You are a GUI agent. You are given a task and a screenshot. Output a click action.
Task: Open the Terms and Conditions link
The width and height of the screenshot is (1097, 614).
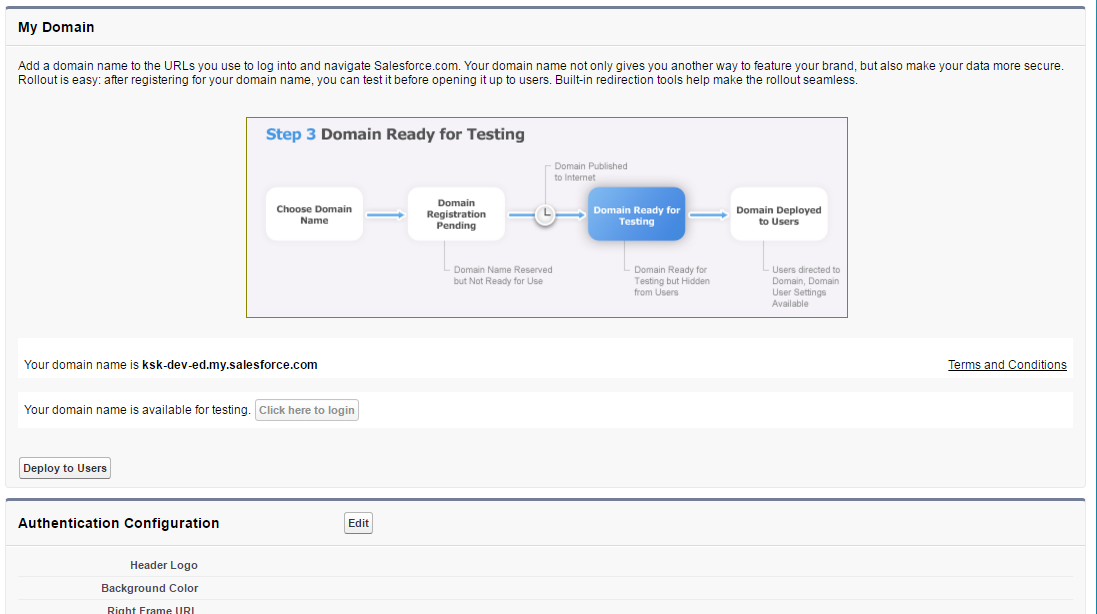coord(1007,364)
